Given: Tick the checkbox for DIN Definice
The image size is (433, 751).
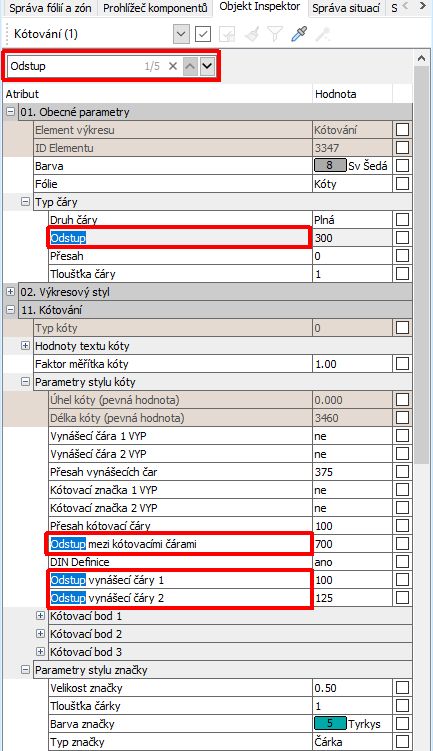Looking at the screenshot, I should [402, 561].
